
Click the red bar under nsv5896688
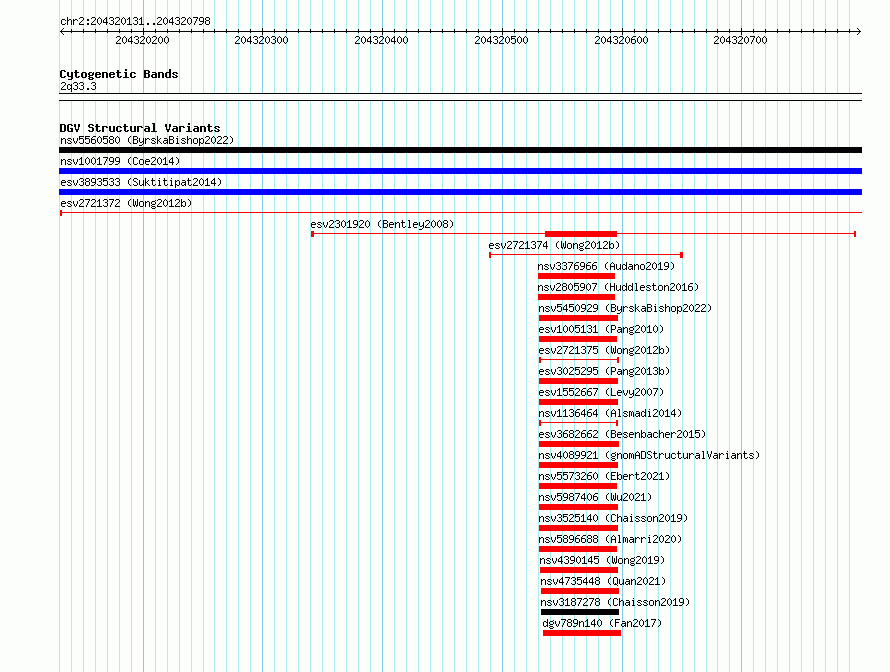(x=578, y=549)
